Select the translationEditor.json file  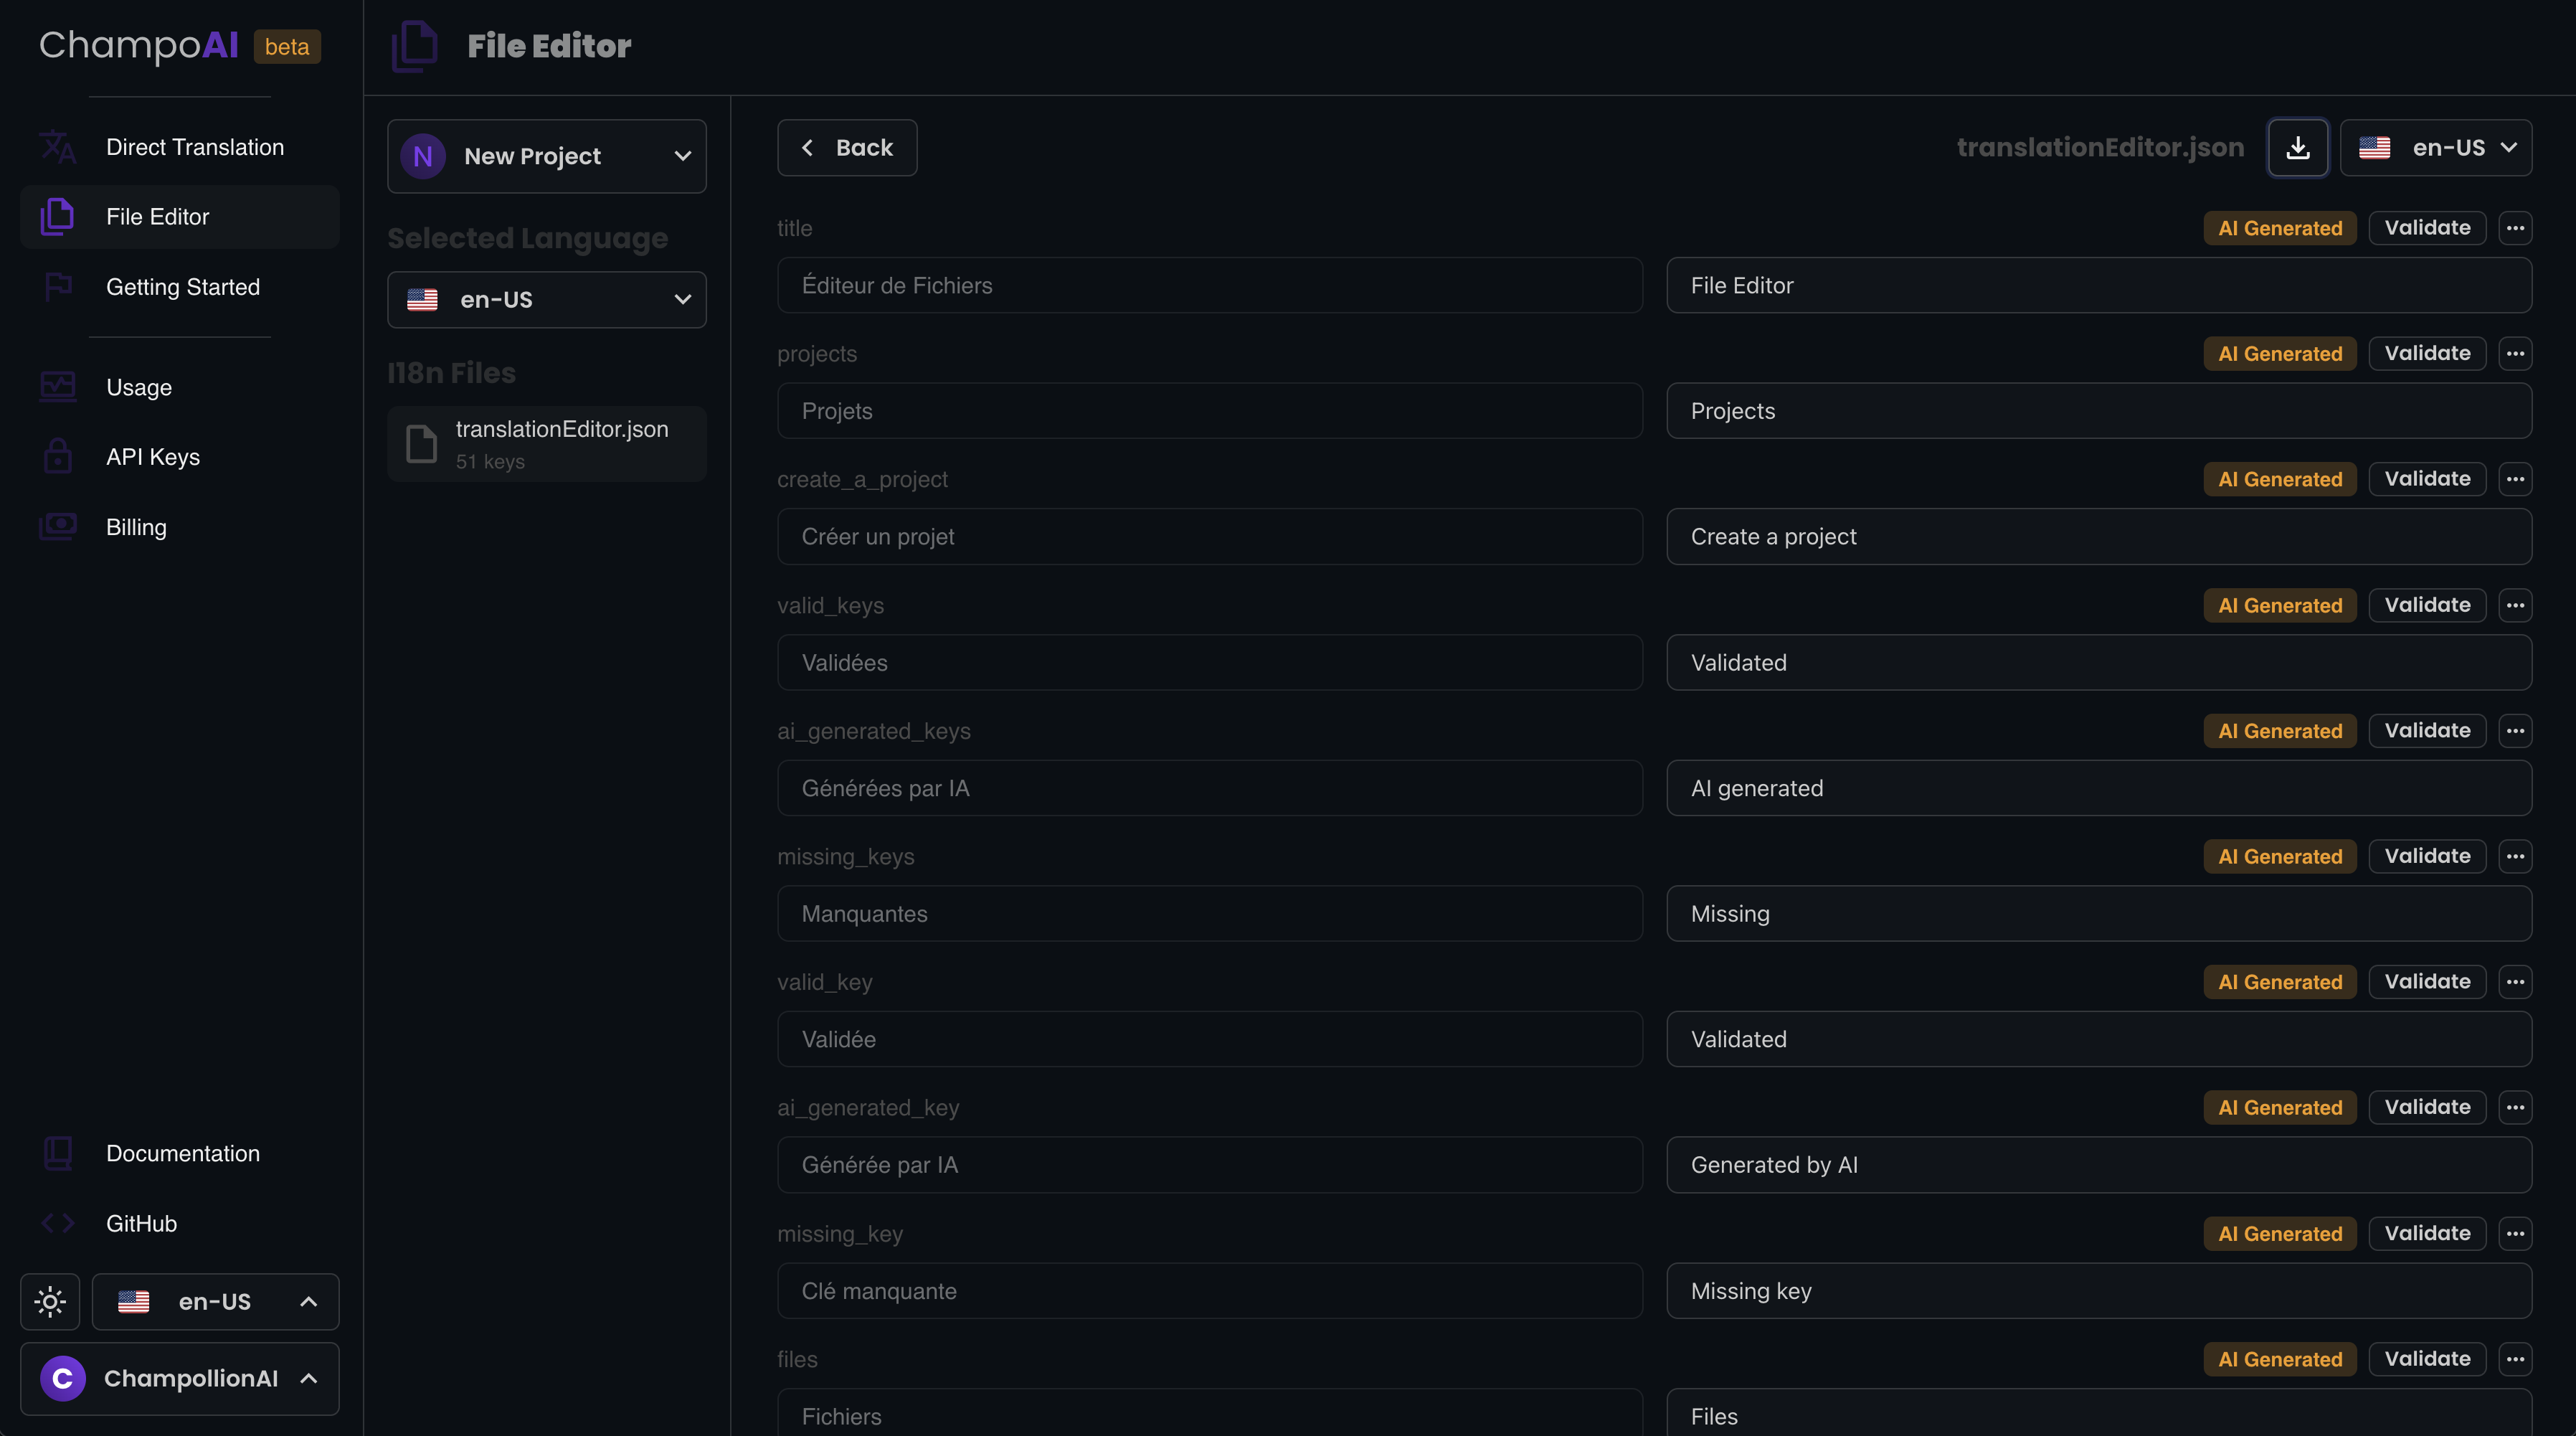[546, 444]
